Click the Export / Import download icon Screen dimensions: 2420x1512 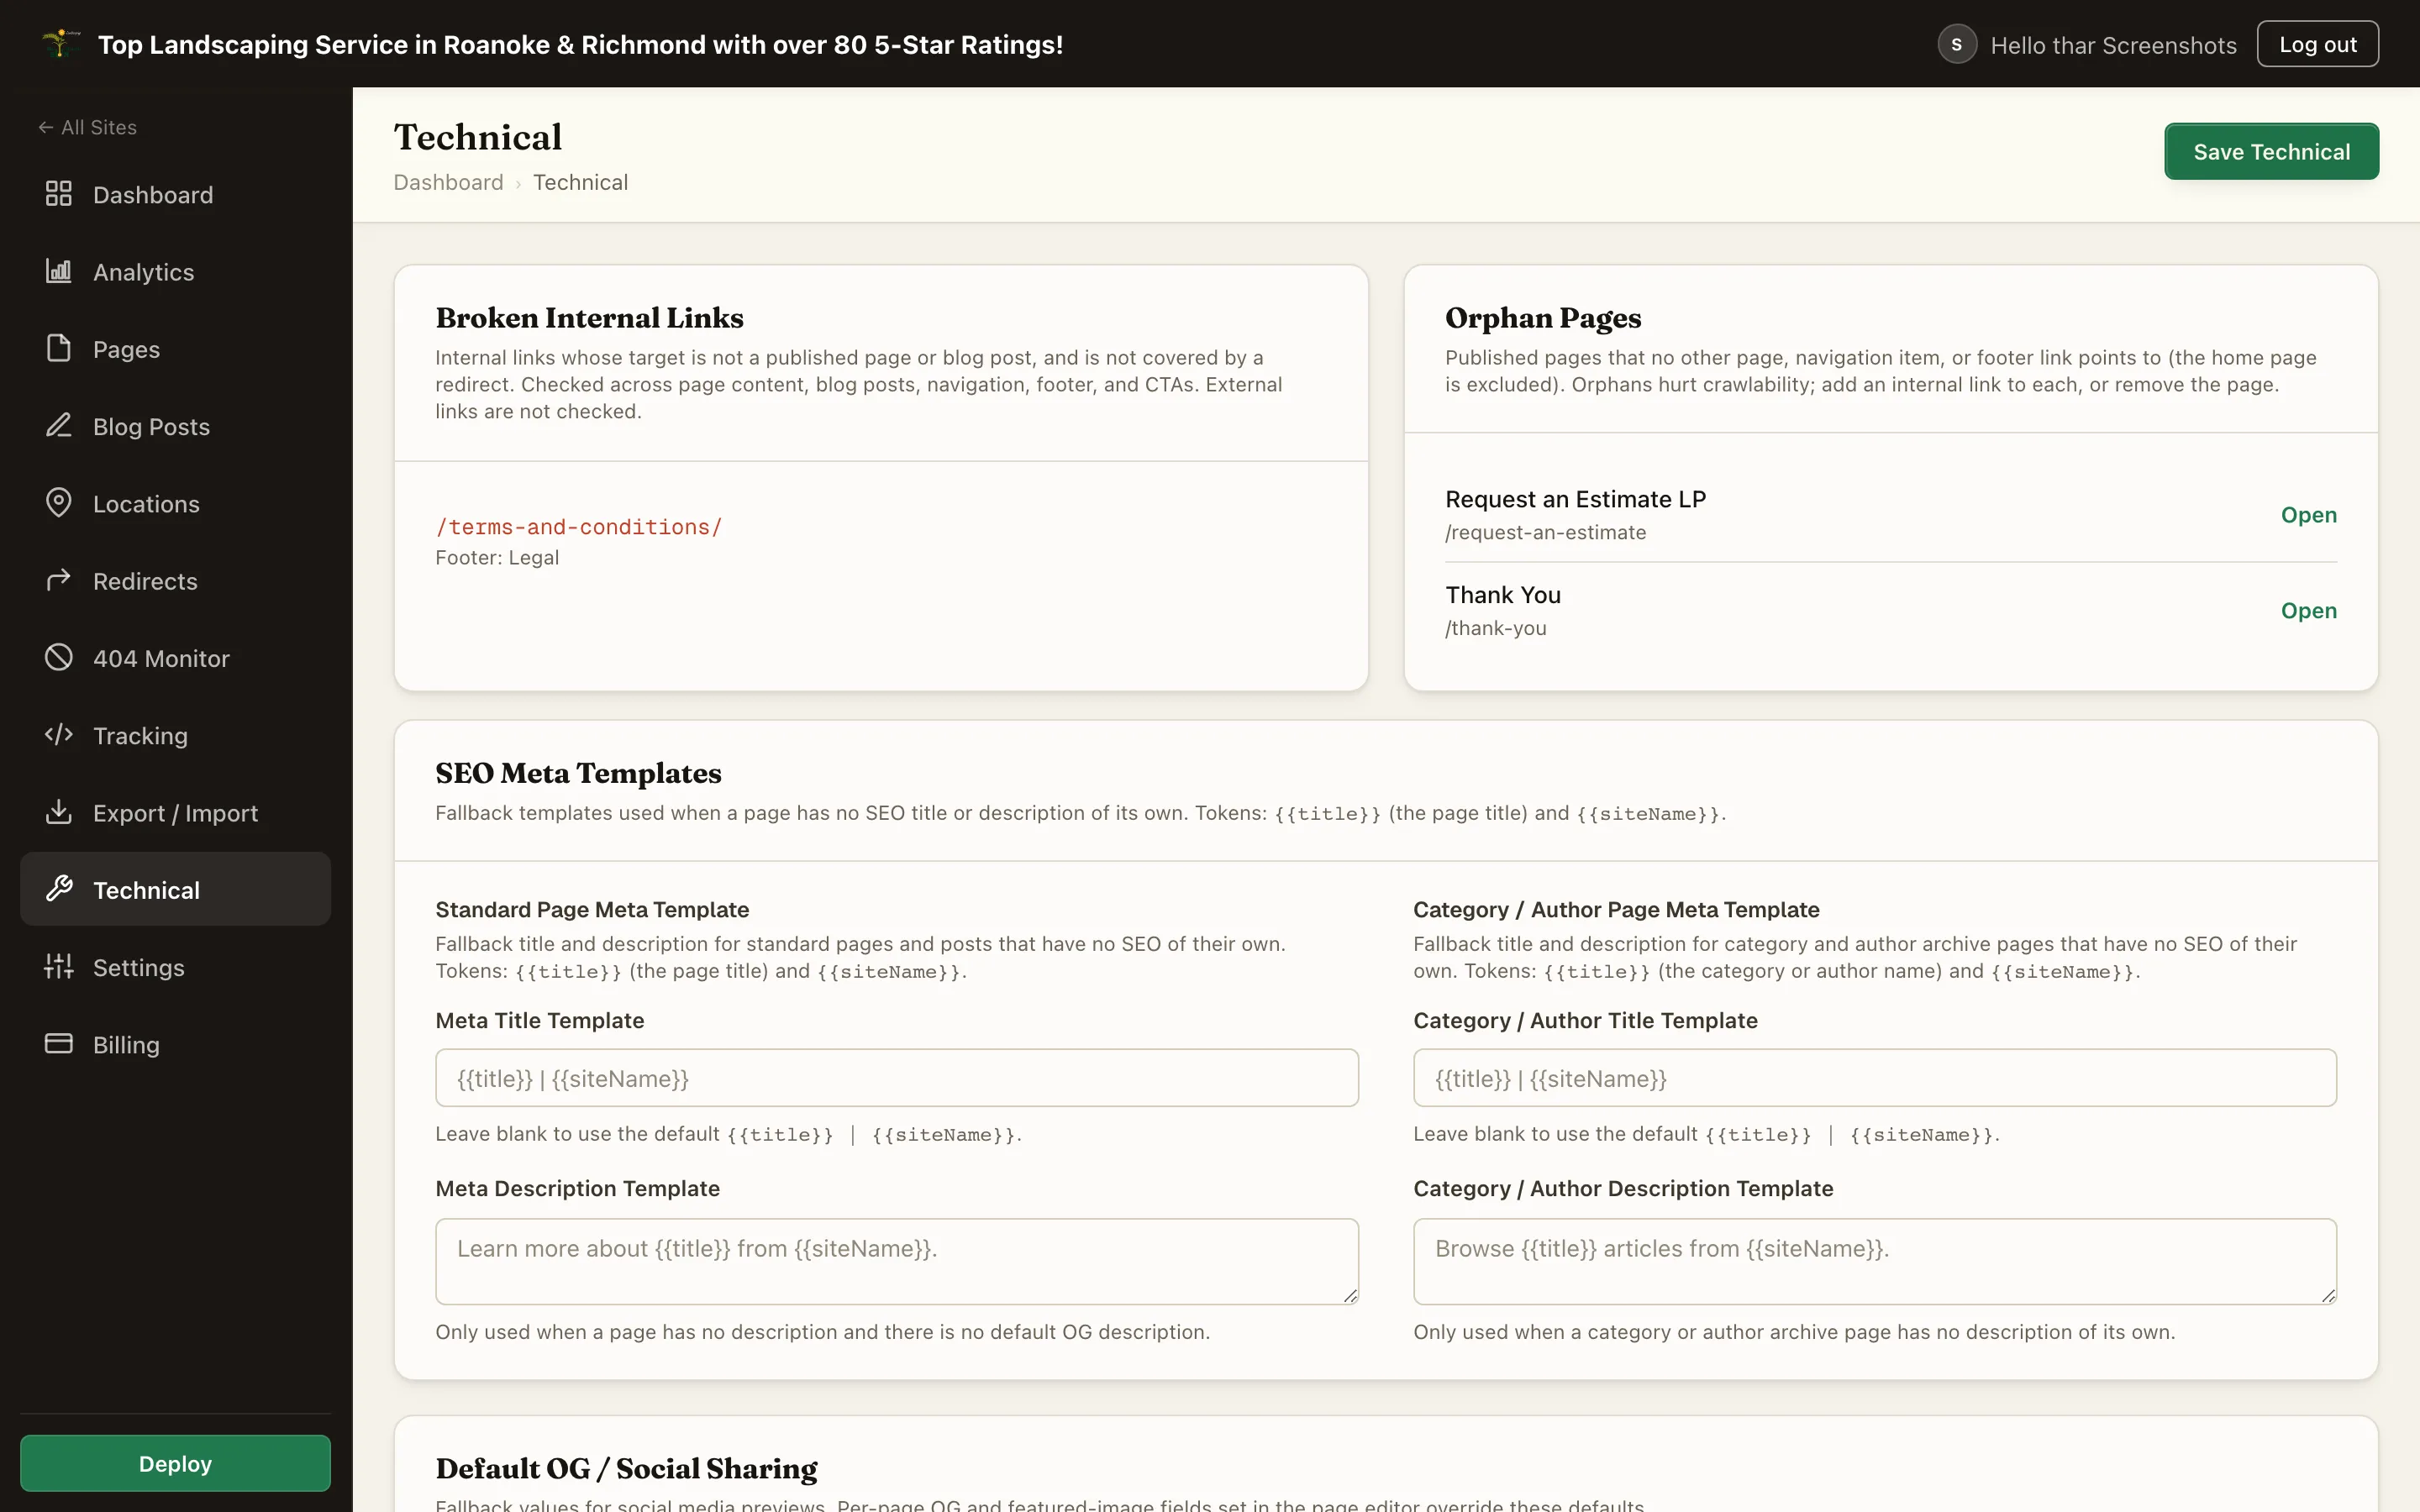pyautogui.click(x=59, y=812)
